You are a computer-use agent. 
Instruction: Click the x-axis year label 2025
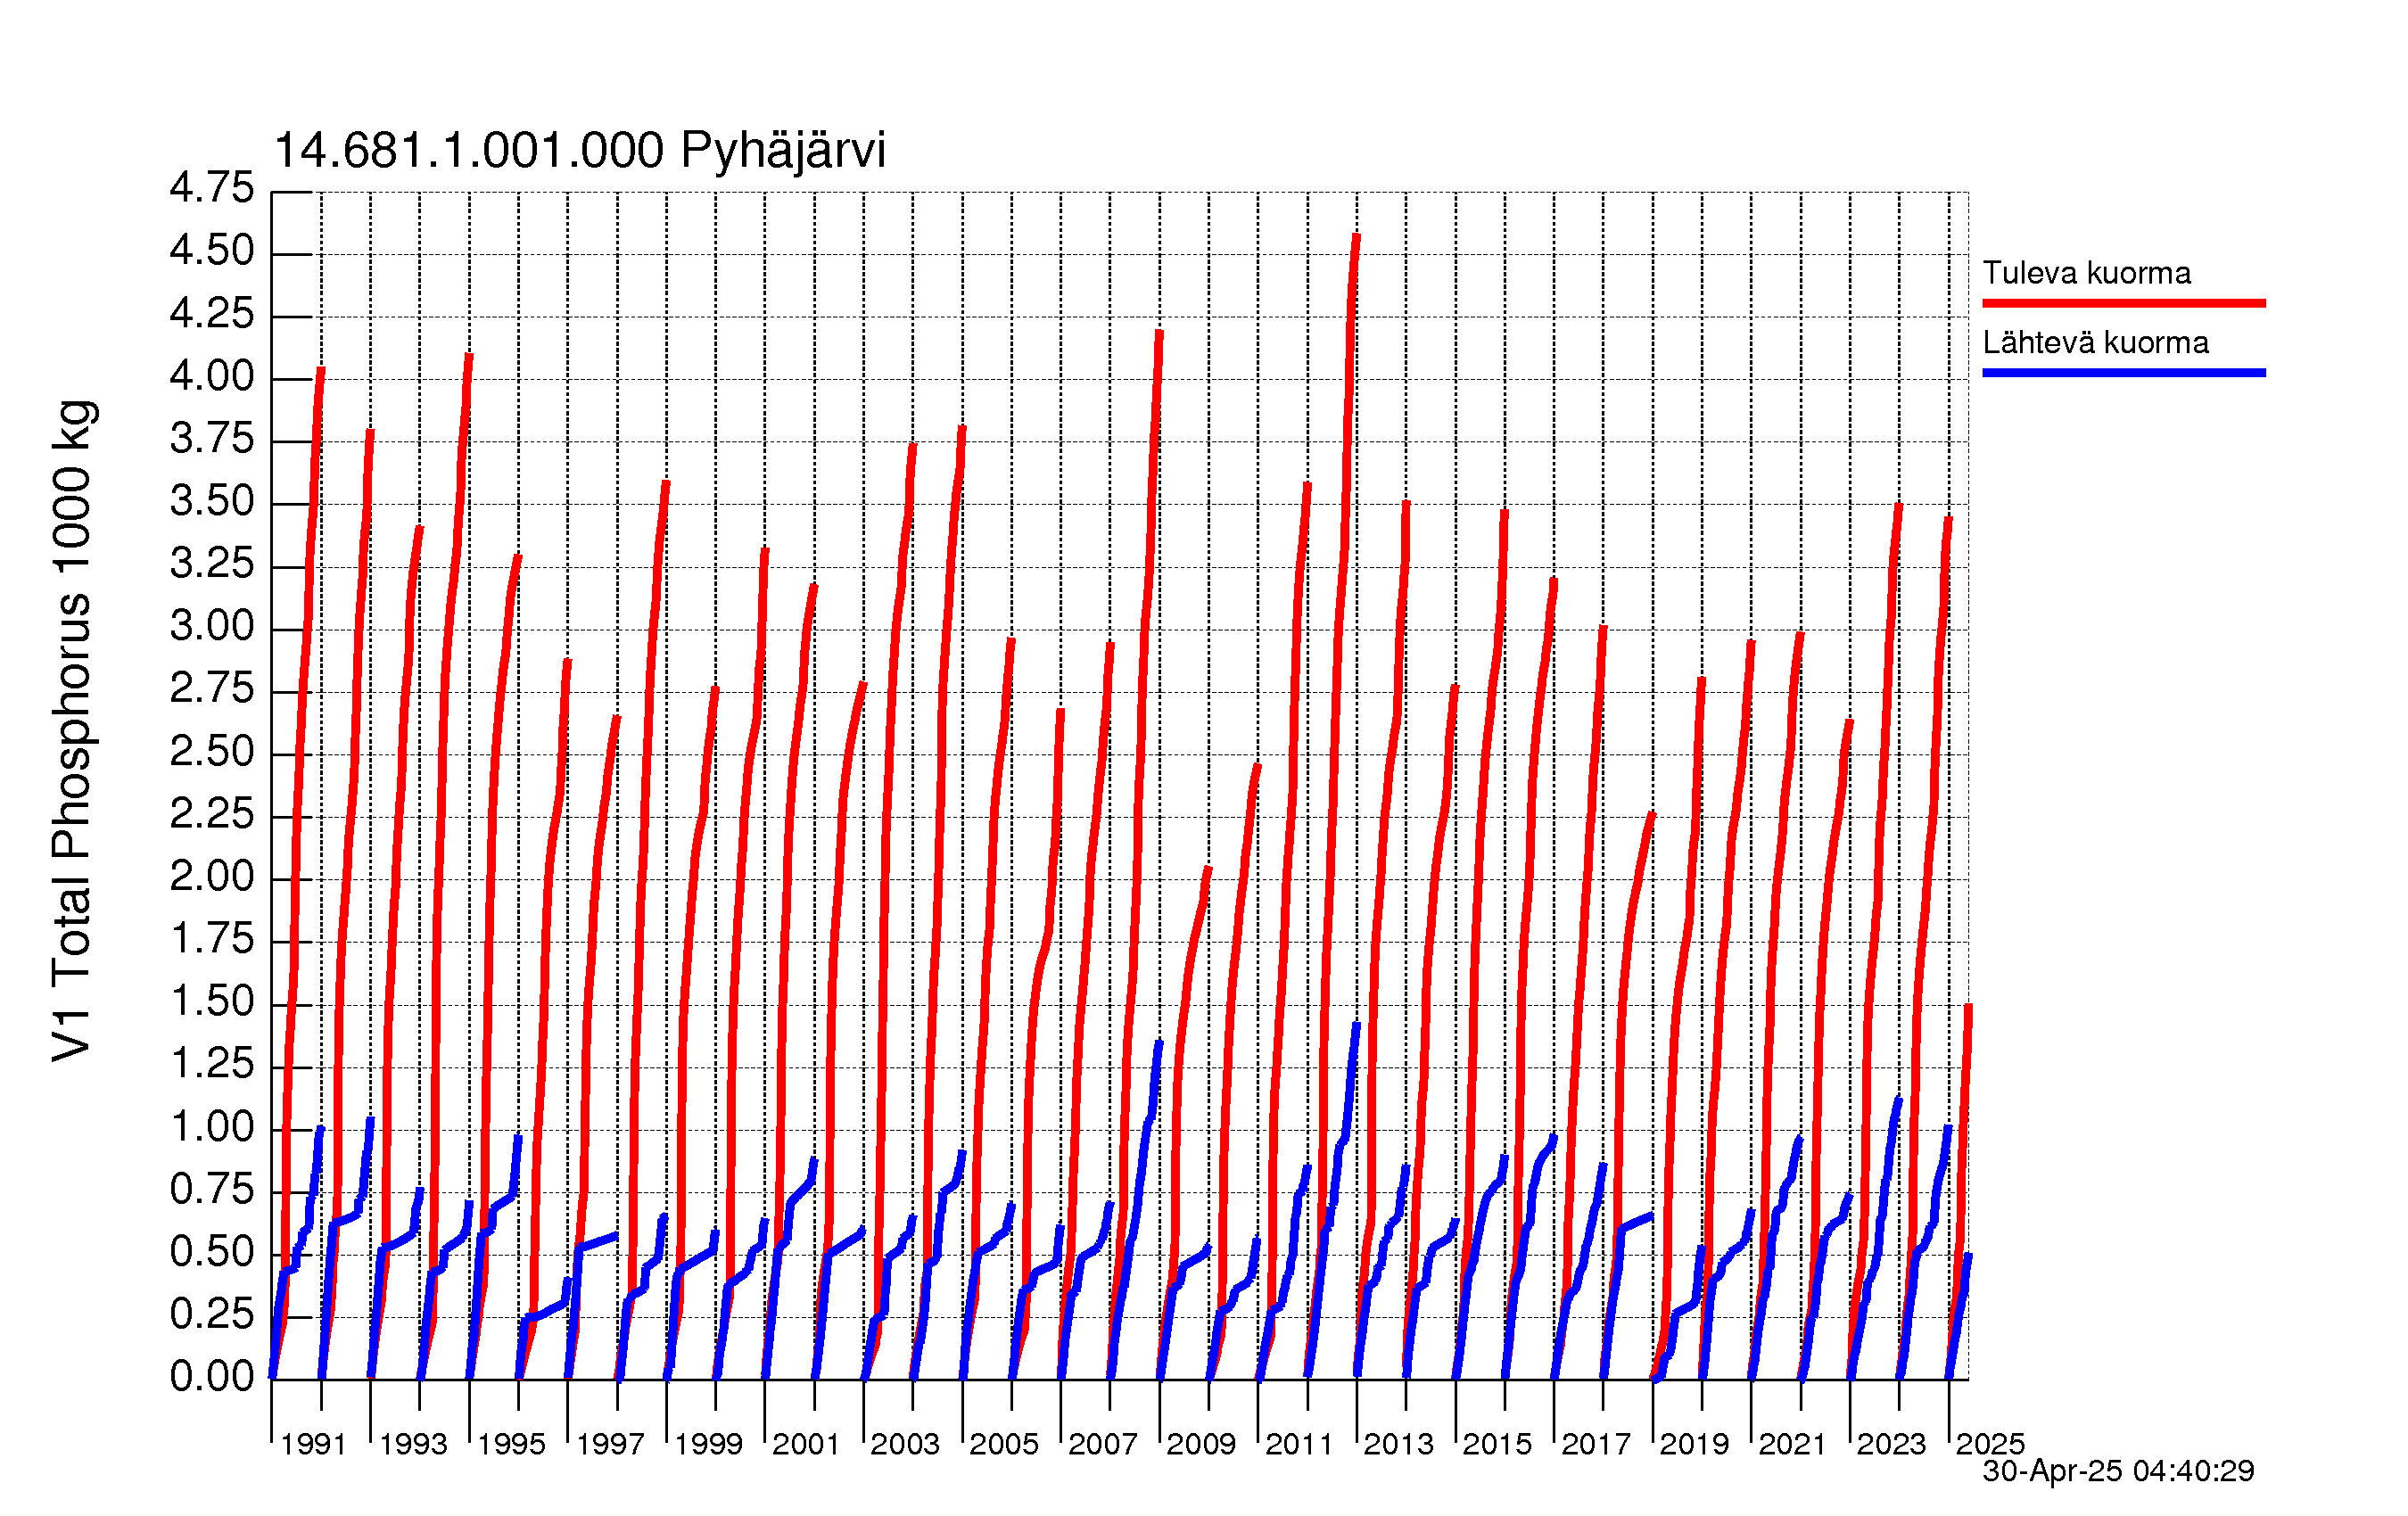[1990, 1444]
